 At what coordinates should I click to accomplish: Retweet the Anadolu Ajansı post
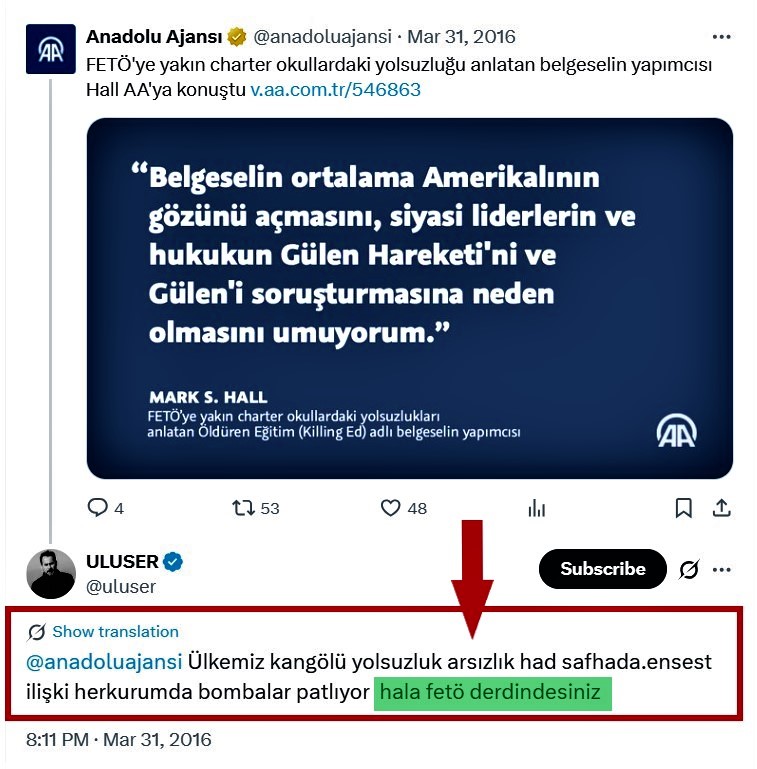pyautogui.click(x=243, y=508)
